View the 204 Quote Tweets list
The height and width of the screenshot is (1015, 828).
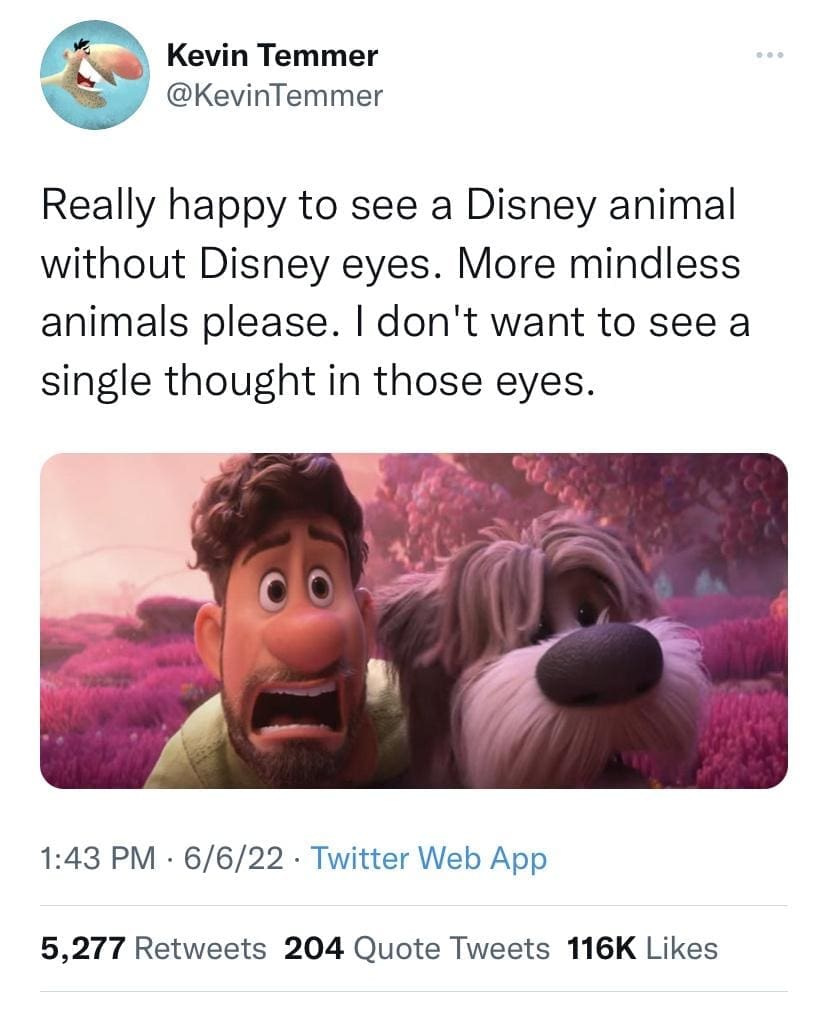click(x=417, y=948)
